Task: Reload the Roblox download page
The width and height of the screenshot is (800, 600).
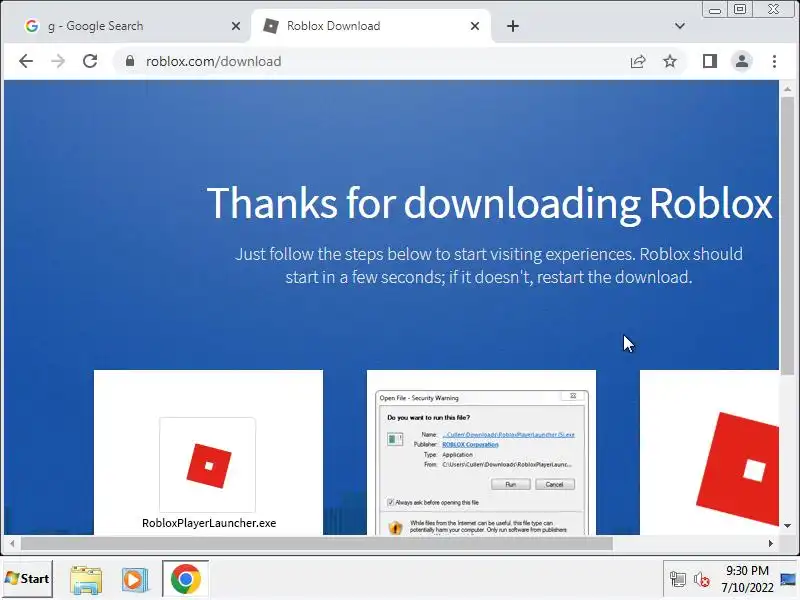Action: click(x=90, y=61)
